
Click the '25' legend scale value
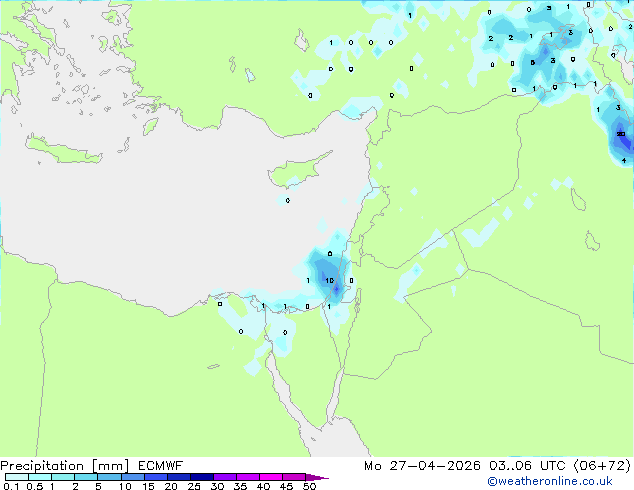click(194, 486)
